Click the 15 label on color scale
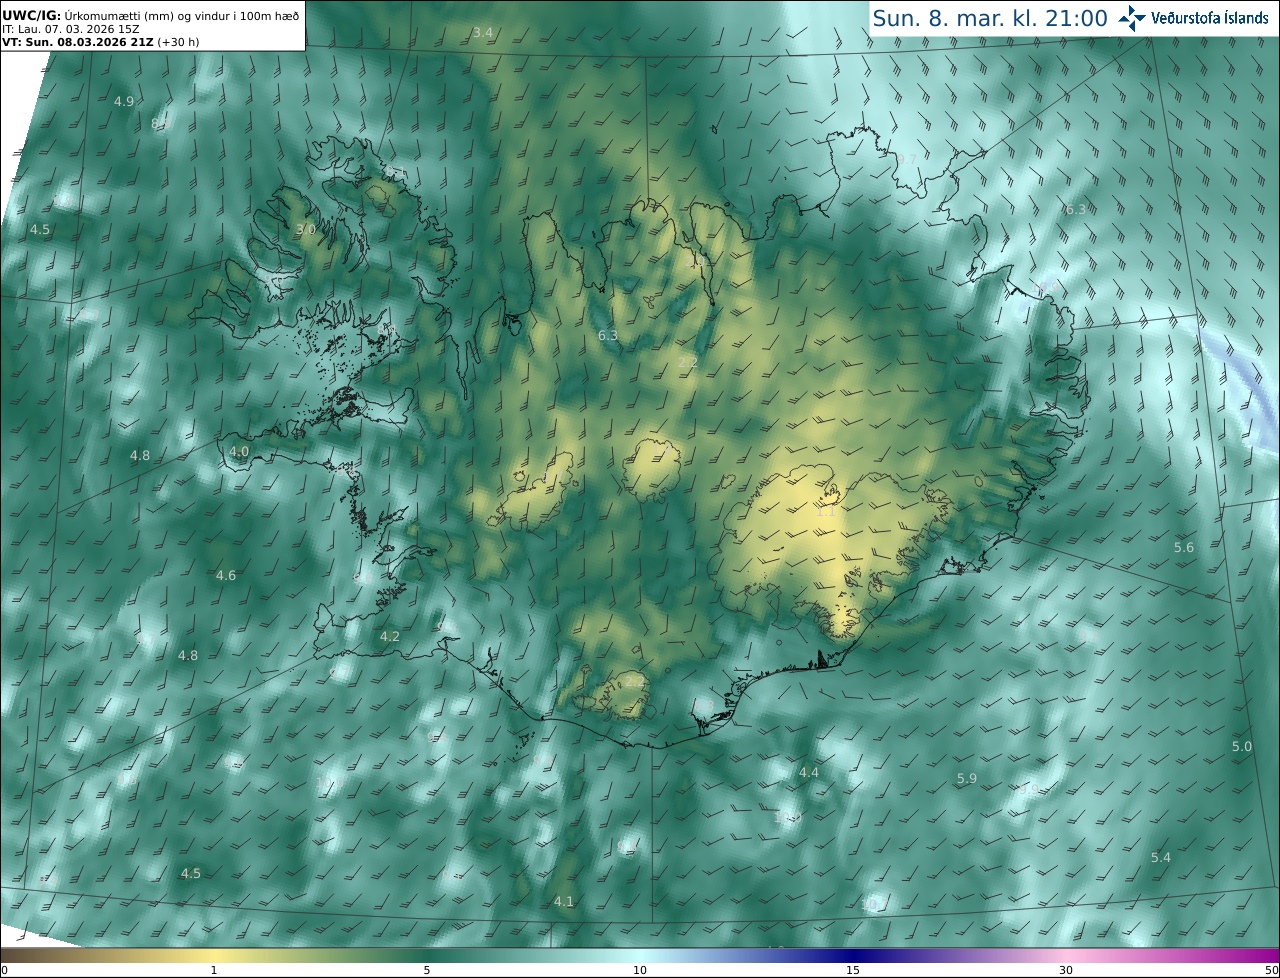 click(853, 970)
